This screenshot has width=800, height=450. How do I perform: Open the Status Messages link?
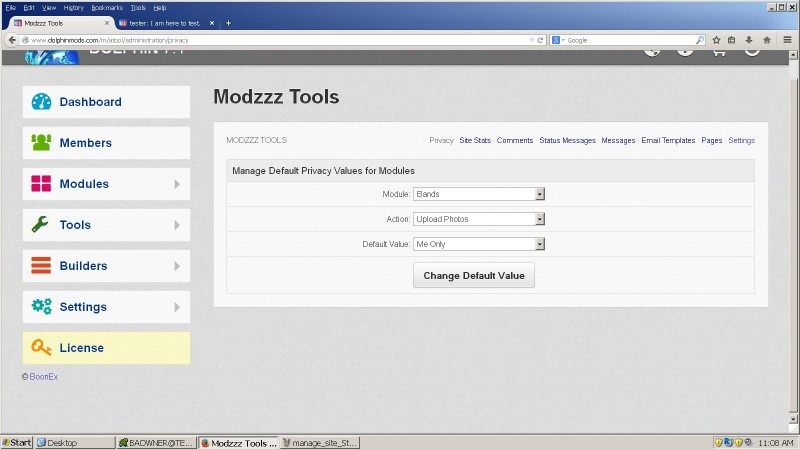click(x=567, y=140)
